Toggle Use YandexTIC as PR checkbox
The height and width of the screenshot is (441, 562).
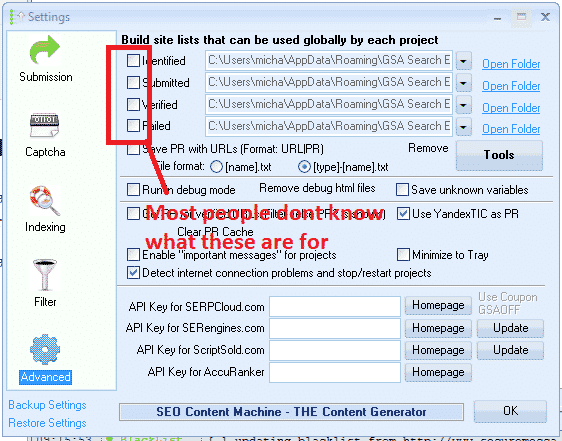pos(403,214)
